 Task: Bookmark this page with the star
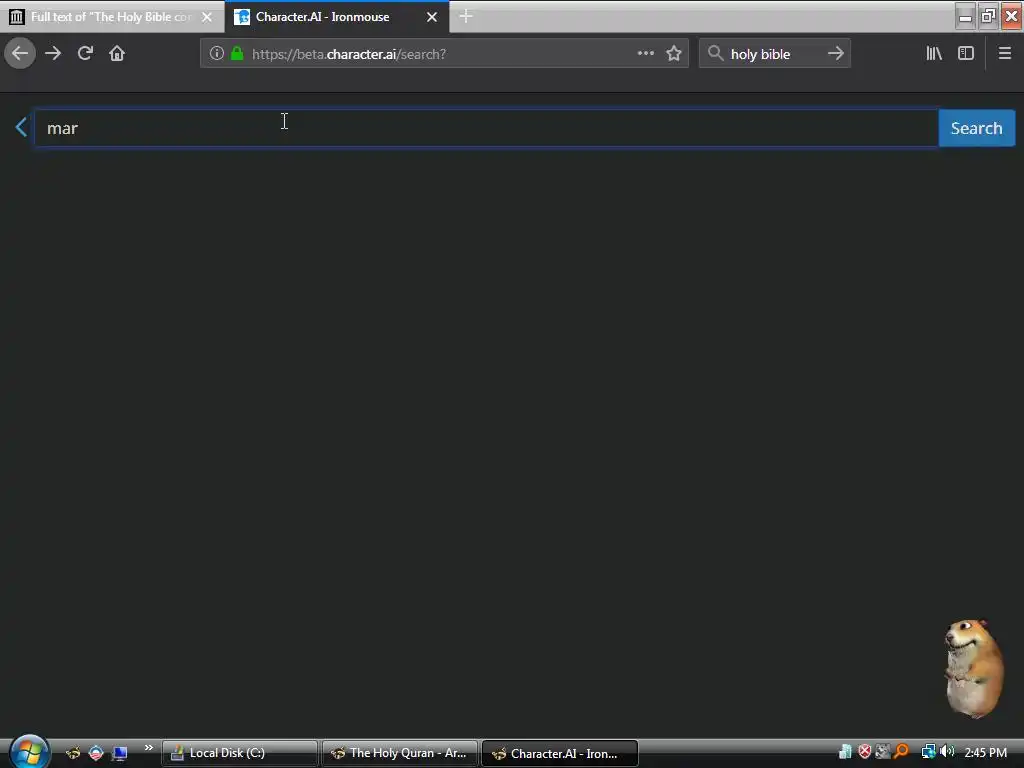click(x=674, y=54)
